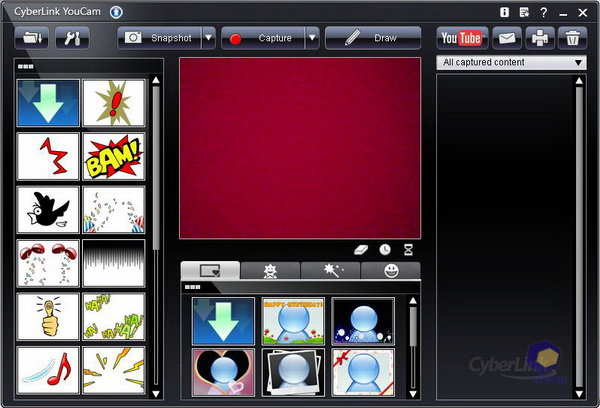The image size is (600, 408).
Task: Select the BAM! comic effect thumbnail
Action: click(113, 156)
